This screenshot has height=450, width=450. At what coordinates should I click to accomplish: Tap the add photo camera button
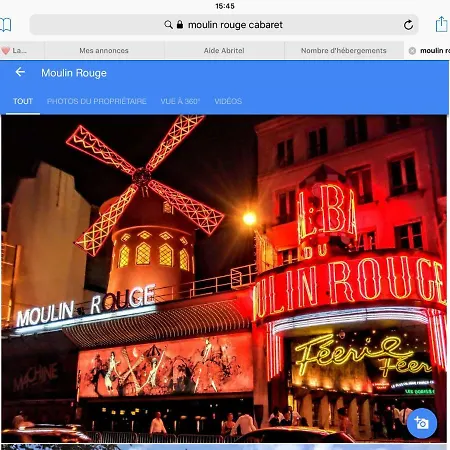[422, 423]
